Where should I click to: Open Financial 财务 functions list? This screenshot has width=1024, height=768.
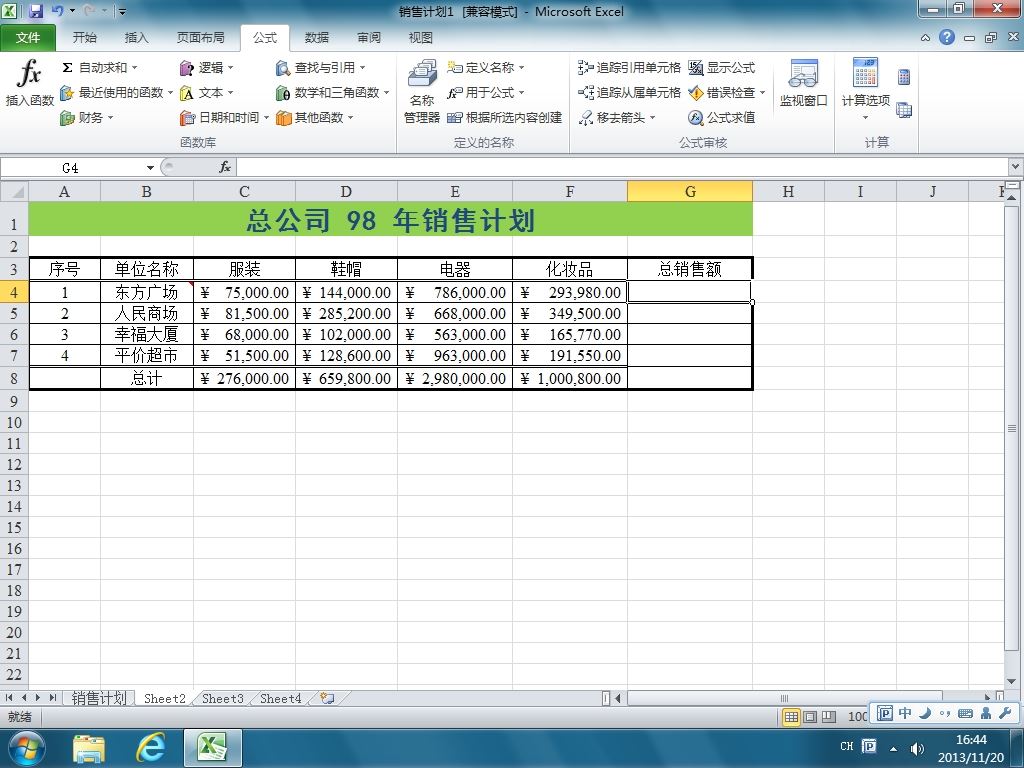[x=86, y=118]
